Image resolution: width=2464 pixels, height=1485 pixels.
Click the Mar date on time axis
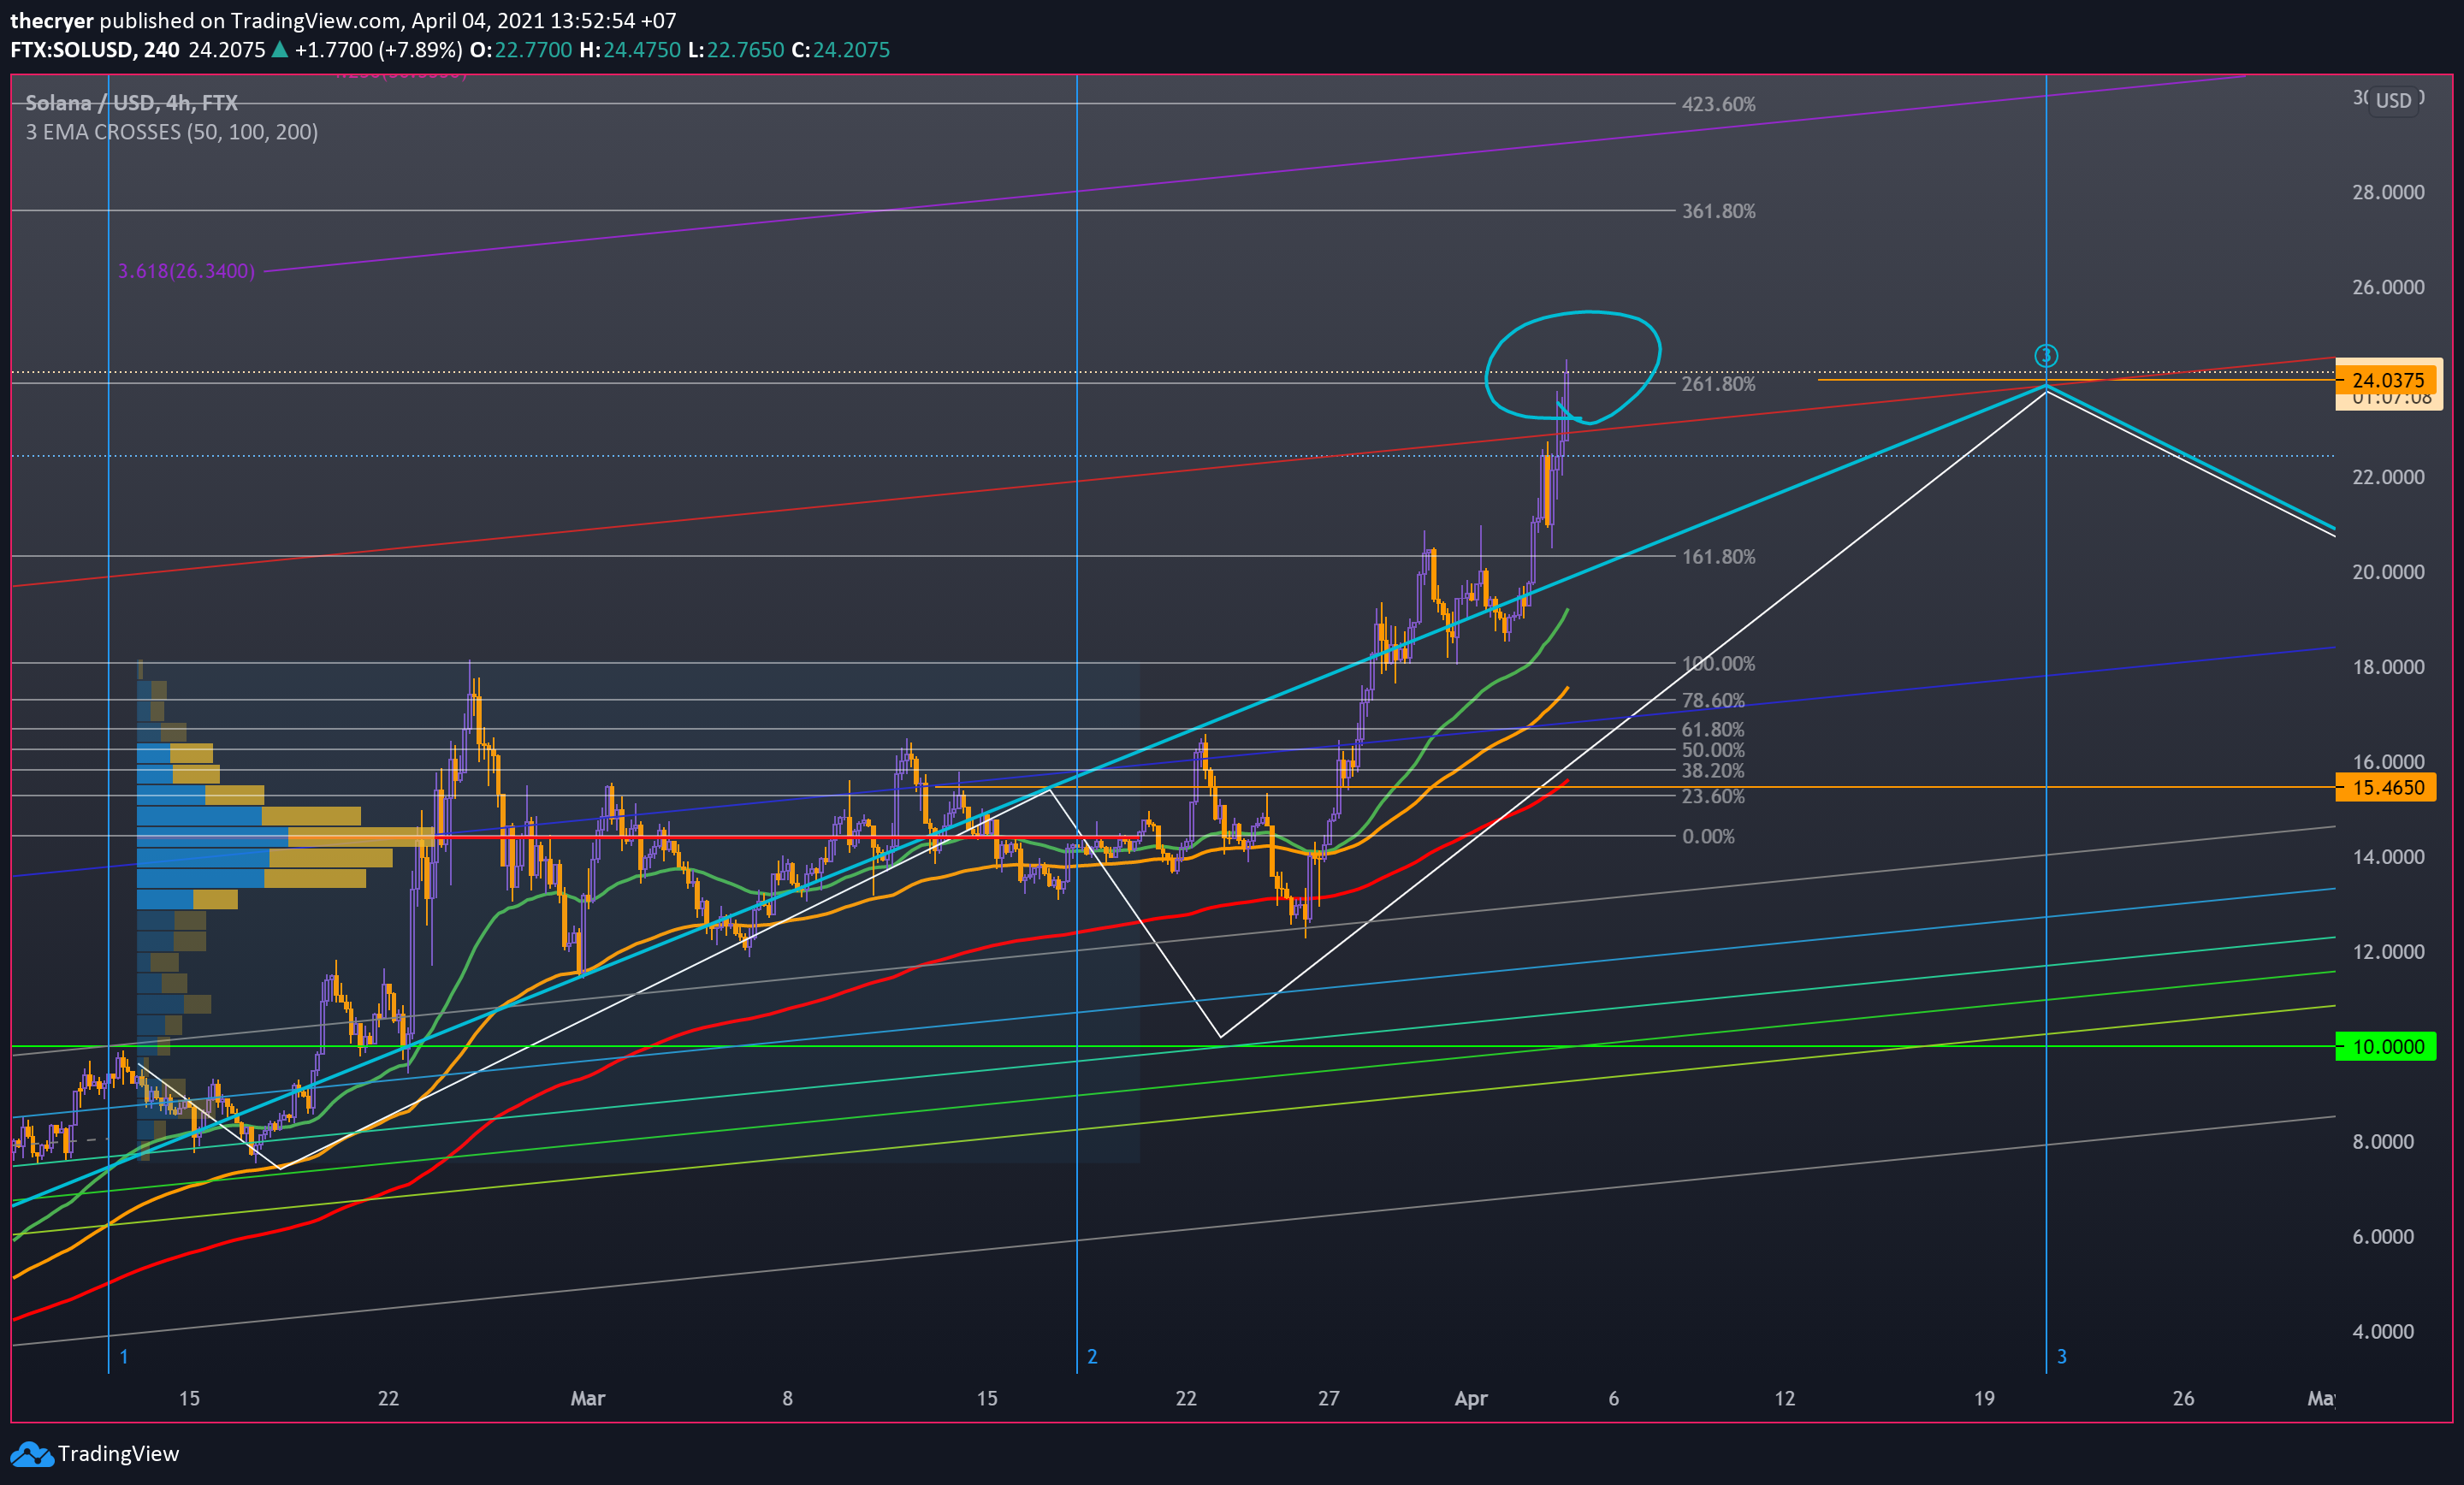tap(588, 1398)
